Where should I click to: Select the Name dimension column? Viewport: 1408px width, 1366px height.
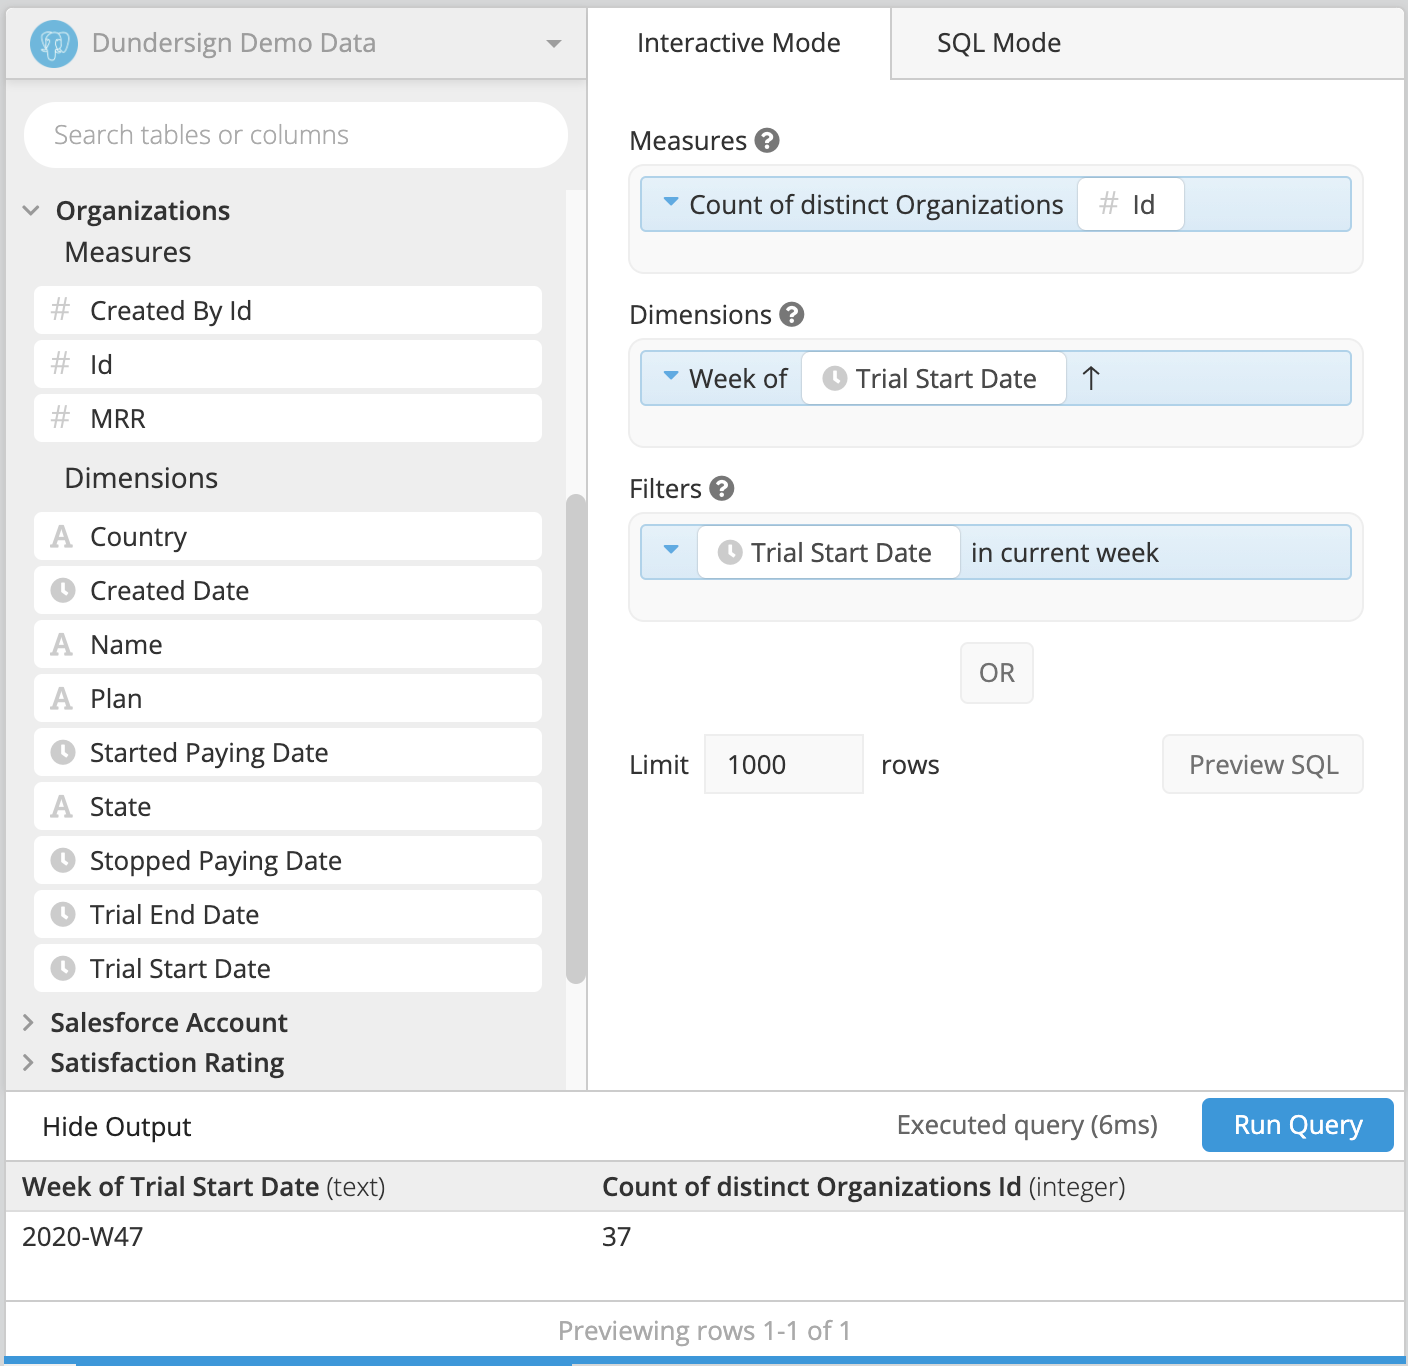point(288,644)
